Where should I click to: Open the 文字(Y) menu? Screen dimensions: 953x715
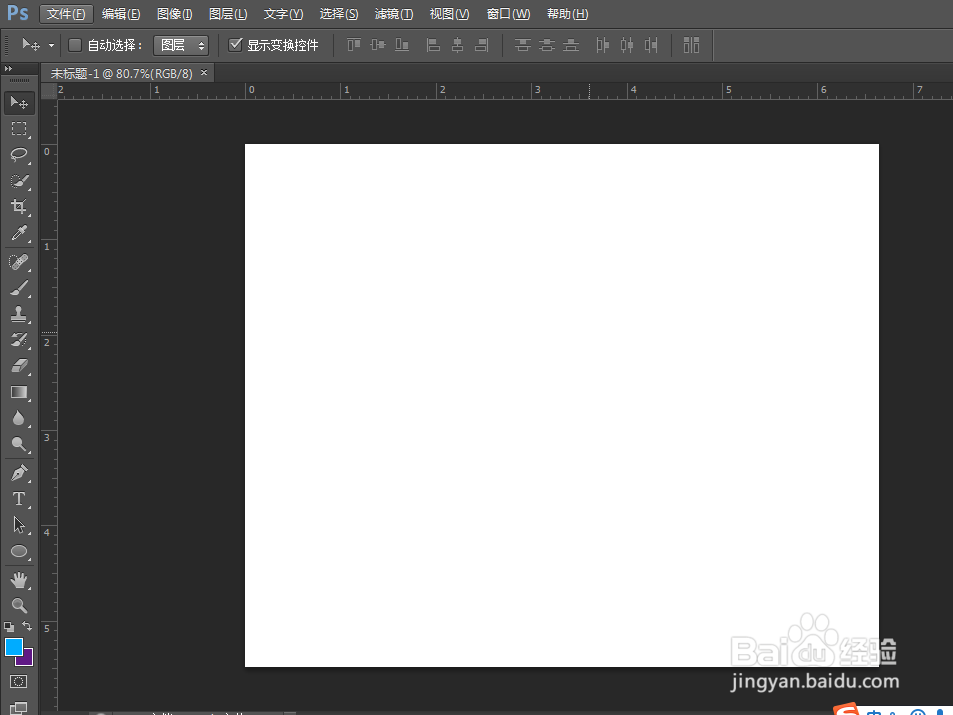pyautogui.click(x=283, y=14)
